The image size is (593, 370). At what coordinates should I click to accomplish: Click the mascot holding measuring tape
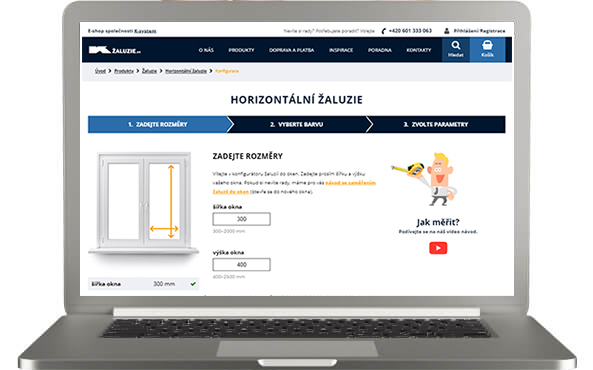427,179
